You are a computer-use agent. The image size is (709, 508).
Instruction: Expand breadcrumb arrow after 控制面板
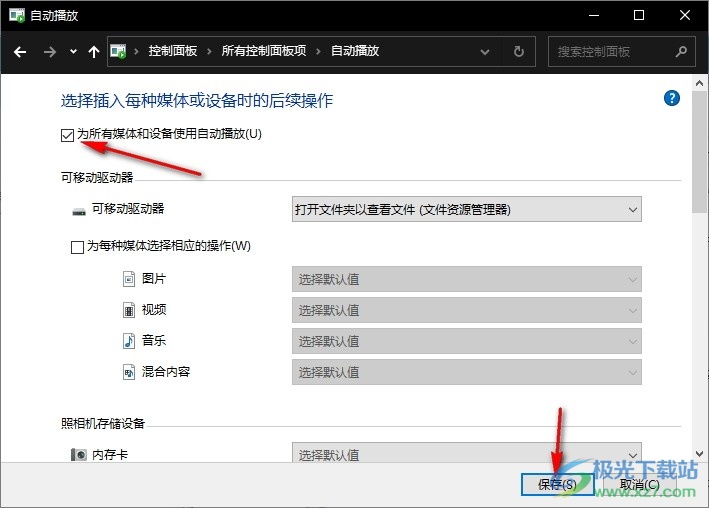coord(209,52)
